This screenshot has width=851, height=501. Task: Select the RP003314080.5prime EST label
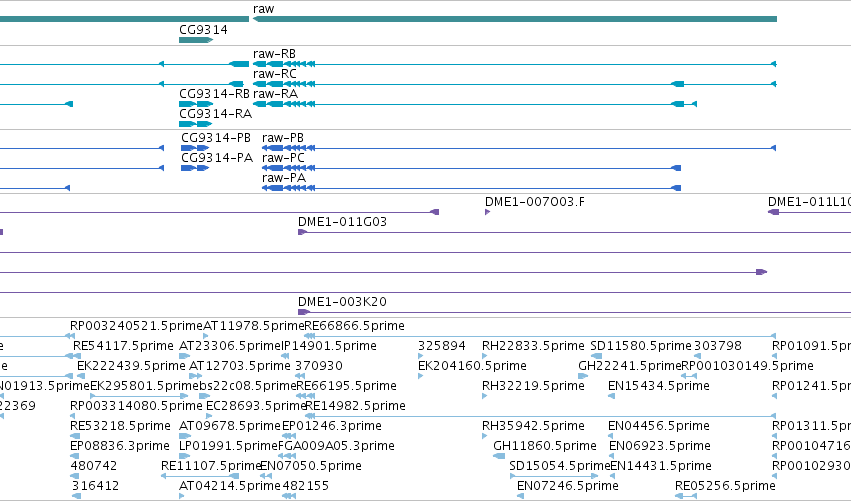coord(136,406)
